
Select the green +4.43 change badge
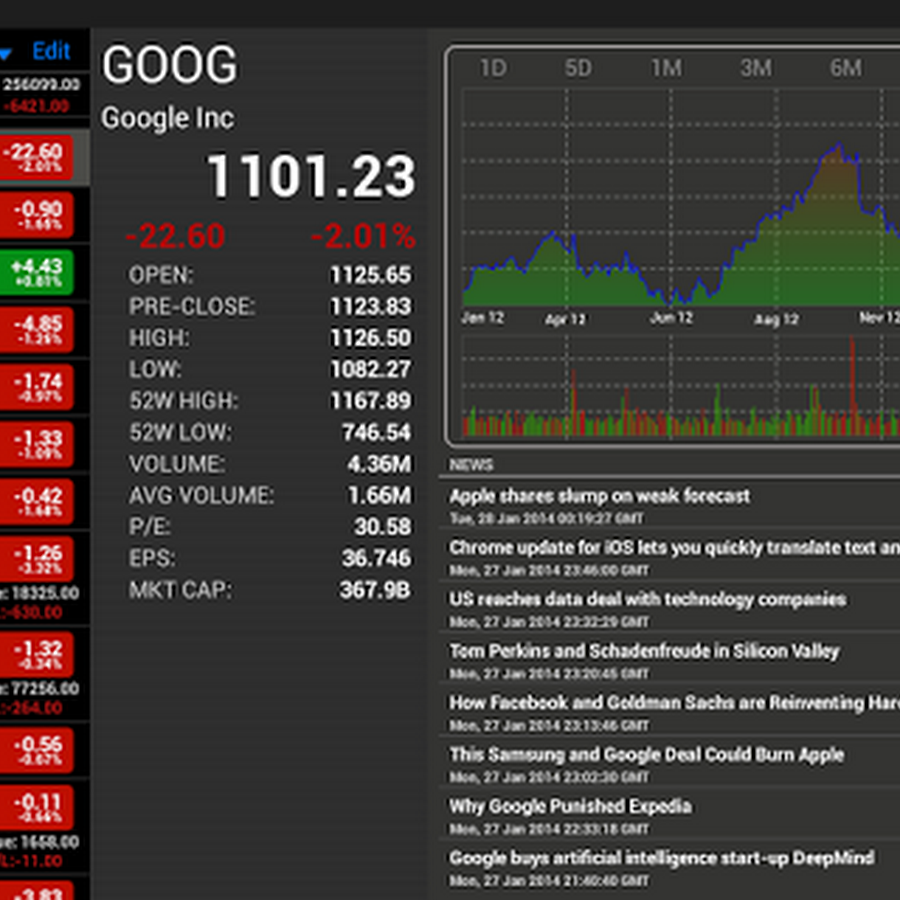36,272
